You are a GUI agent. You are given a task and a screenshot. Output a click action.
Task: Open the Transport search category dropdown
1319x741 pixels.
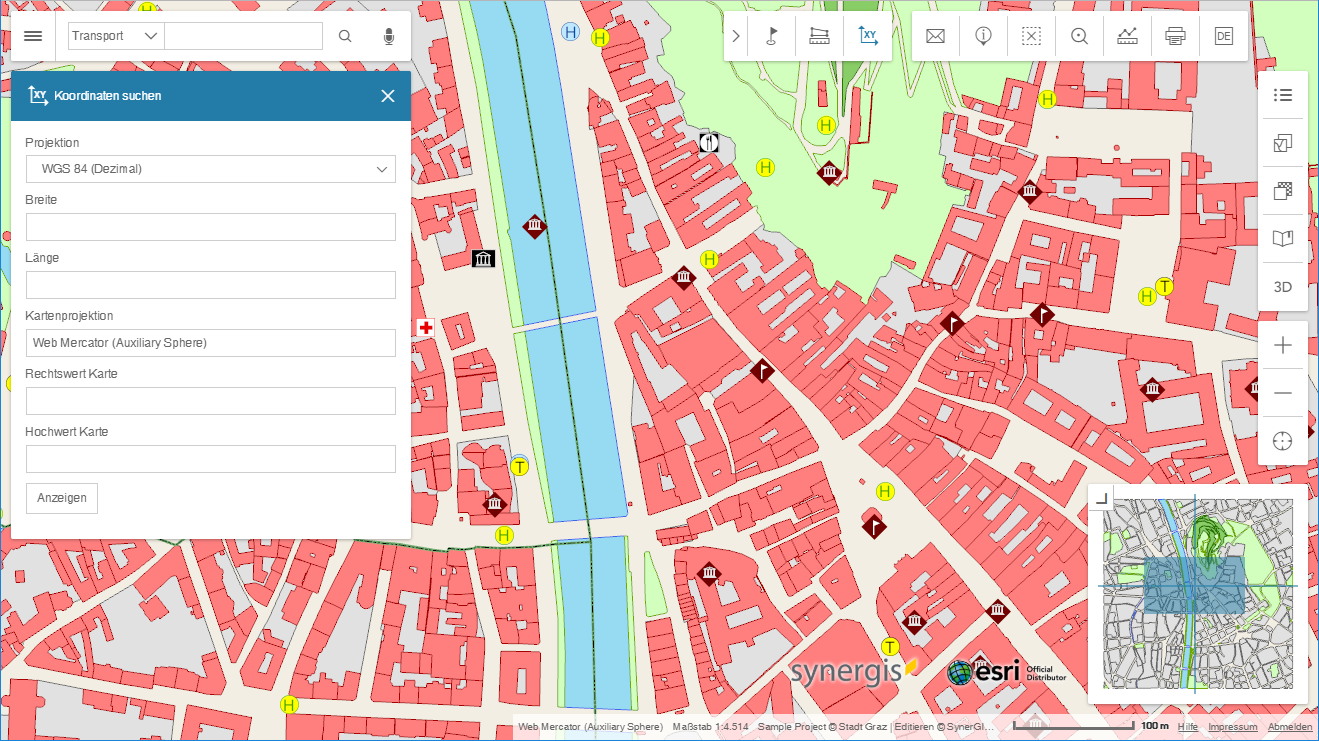(116, 36)
